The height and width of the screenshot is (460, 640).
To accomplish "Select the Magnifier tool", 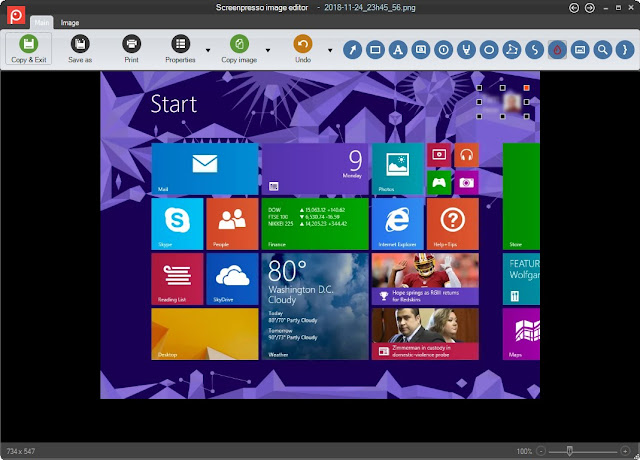I will (x=603, y=50).
